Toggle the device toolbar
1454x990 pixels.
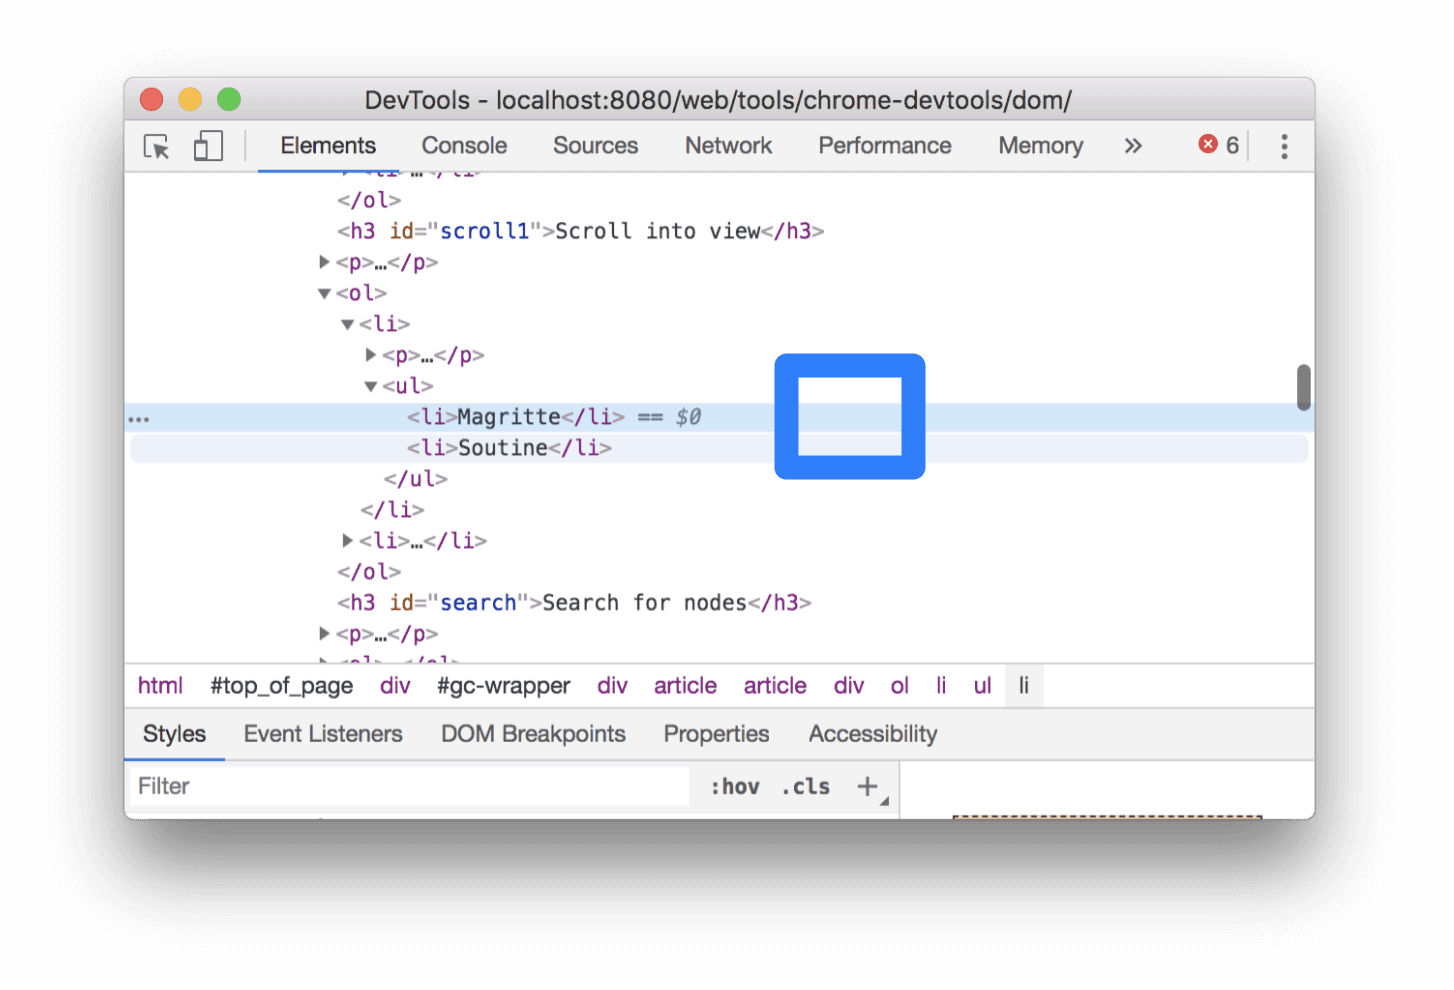pyautogui.click(x=207, y=146)
